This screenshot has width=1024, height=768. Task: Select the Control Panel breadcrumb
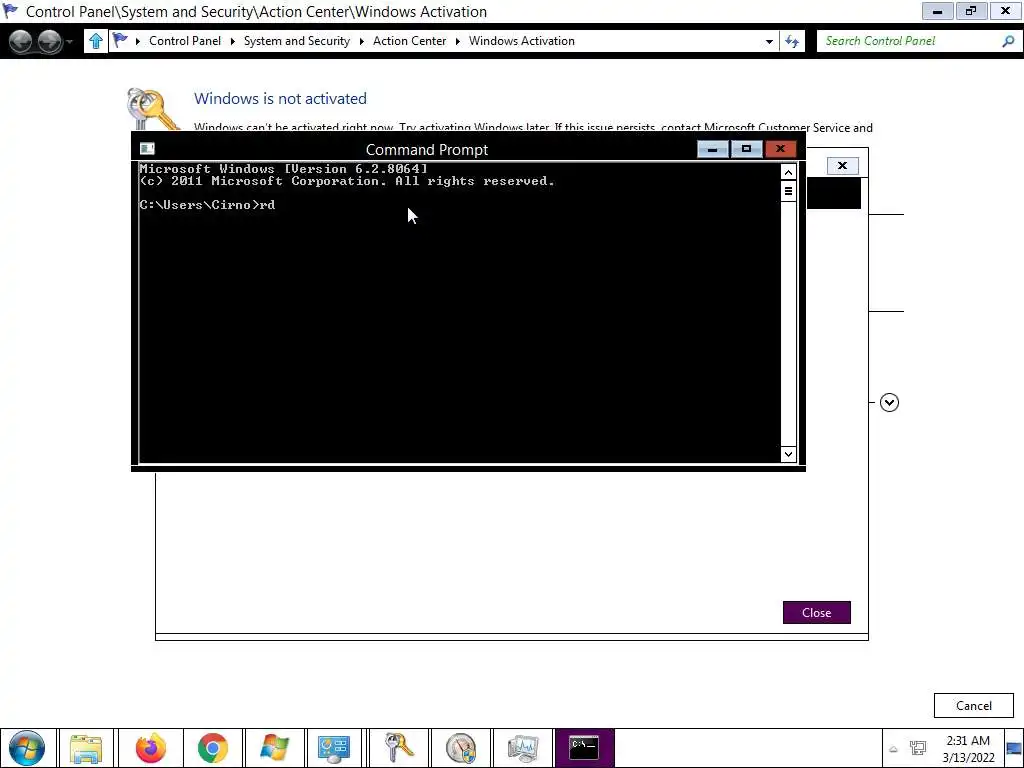[x=185, y=40]
